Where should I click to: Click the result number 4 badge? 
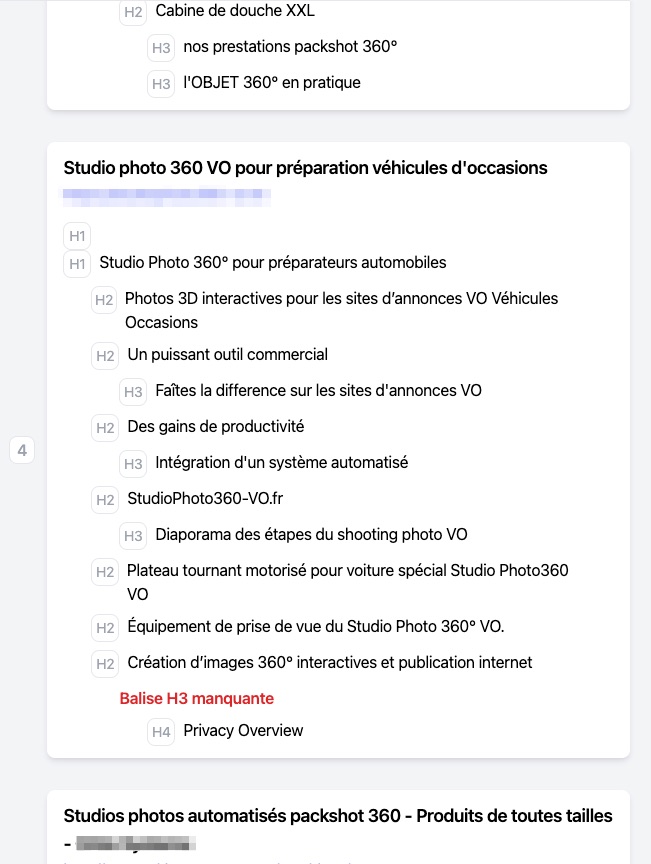pyautogui.click(x=22, y=451)
